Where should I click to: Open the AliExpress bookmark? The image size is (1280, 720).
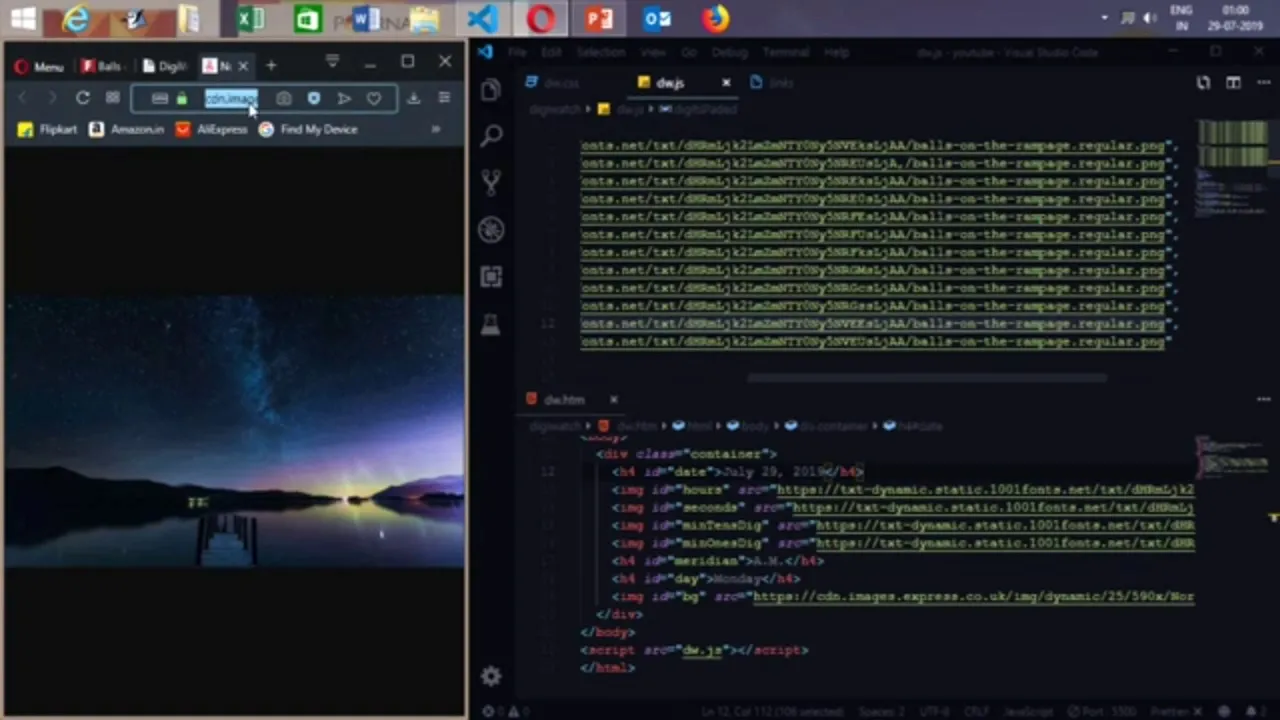pyautogui.click(x=212, y=129)
